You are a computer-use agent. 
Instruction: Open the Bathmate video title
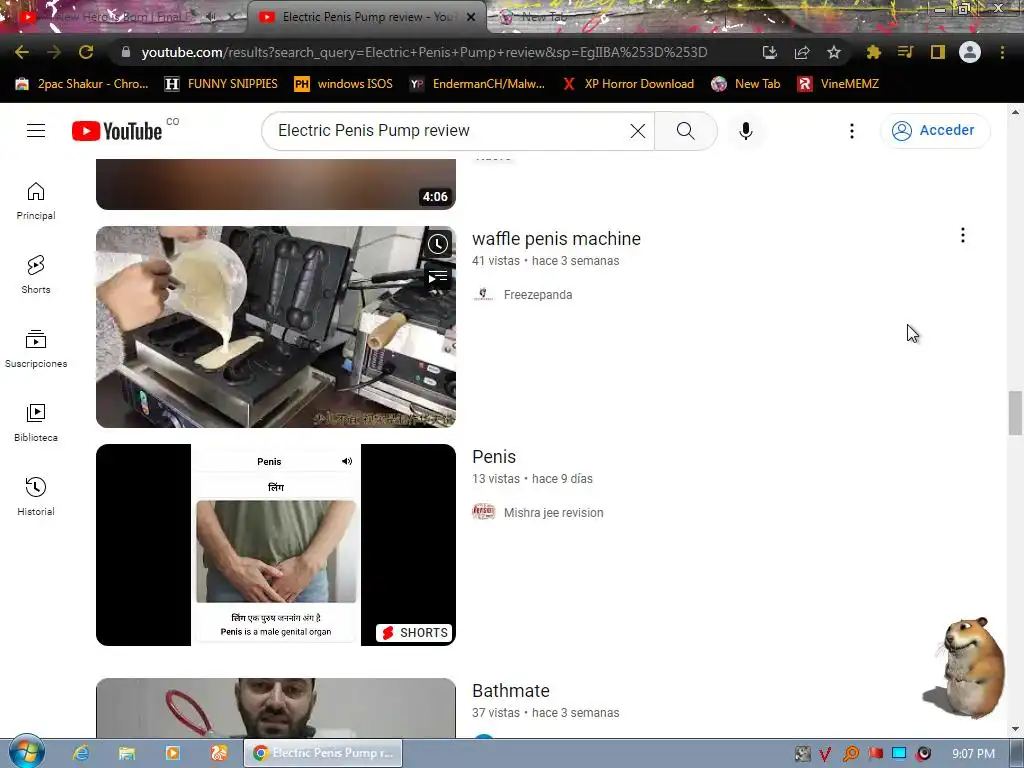(511, 691)
